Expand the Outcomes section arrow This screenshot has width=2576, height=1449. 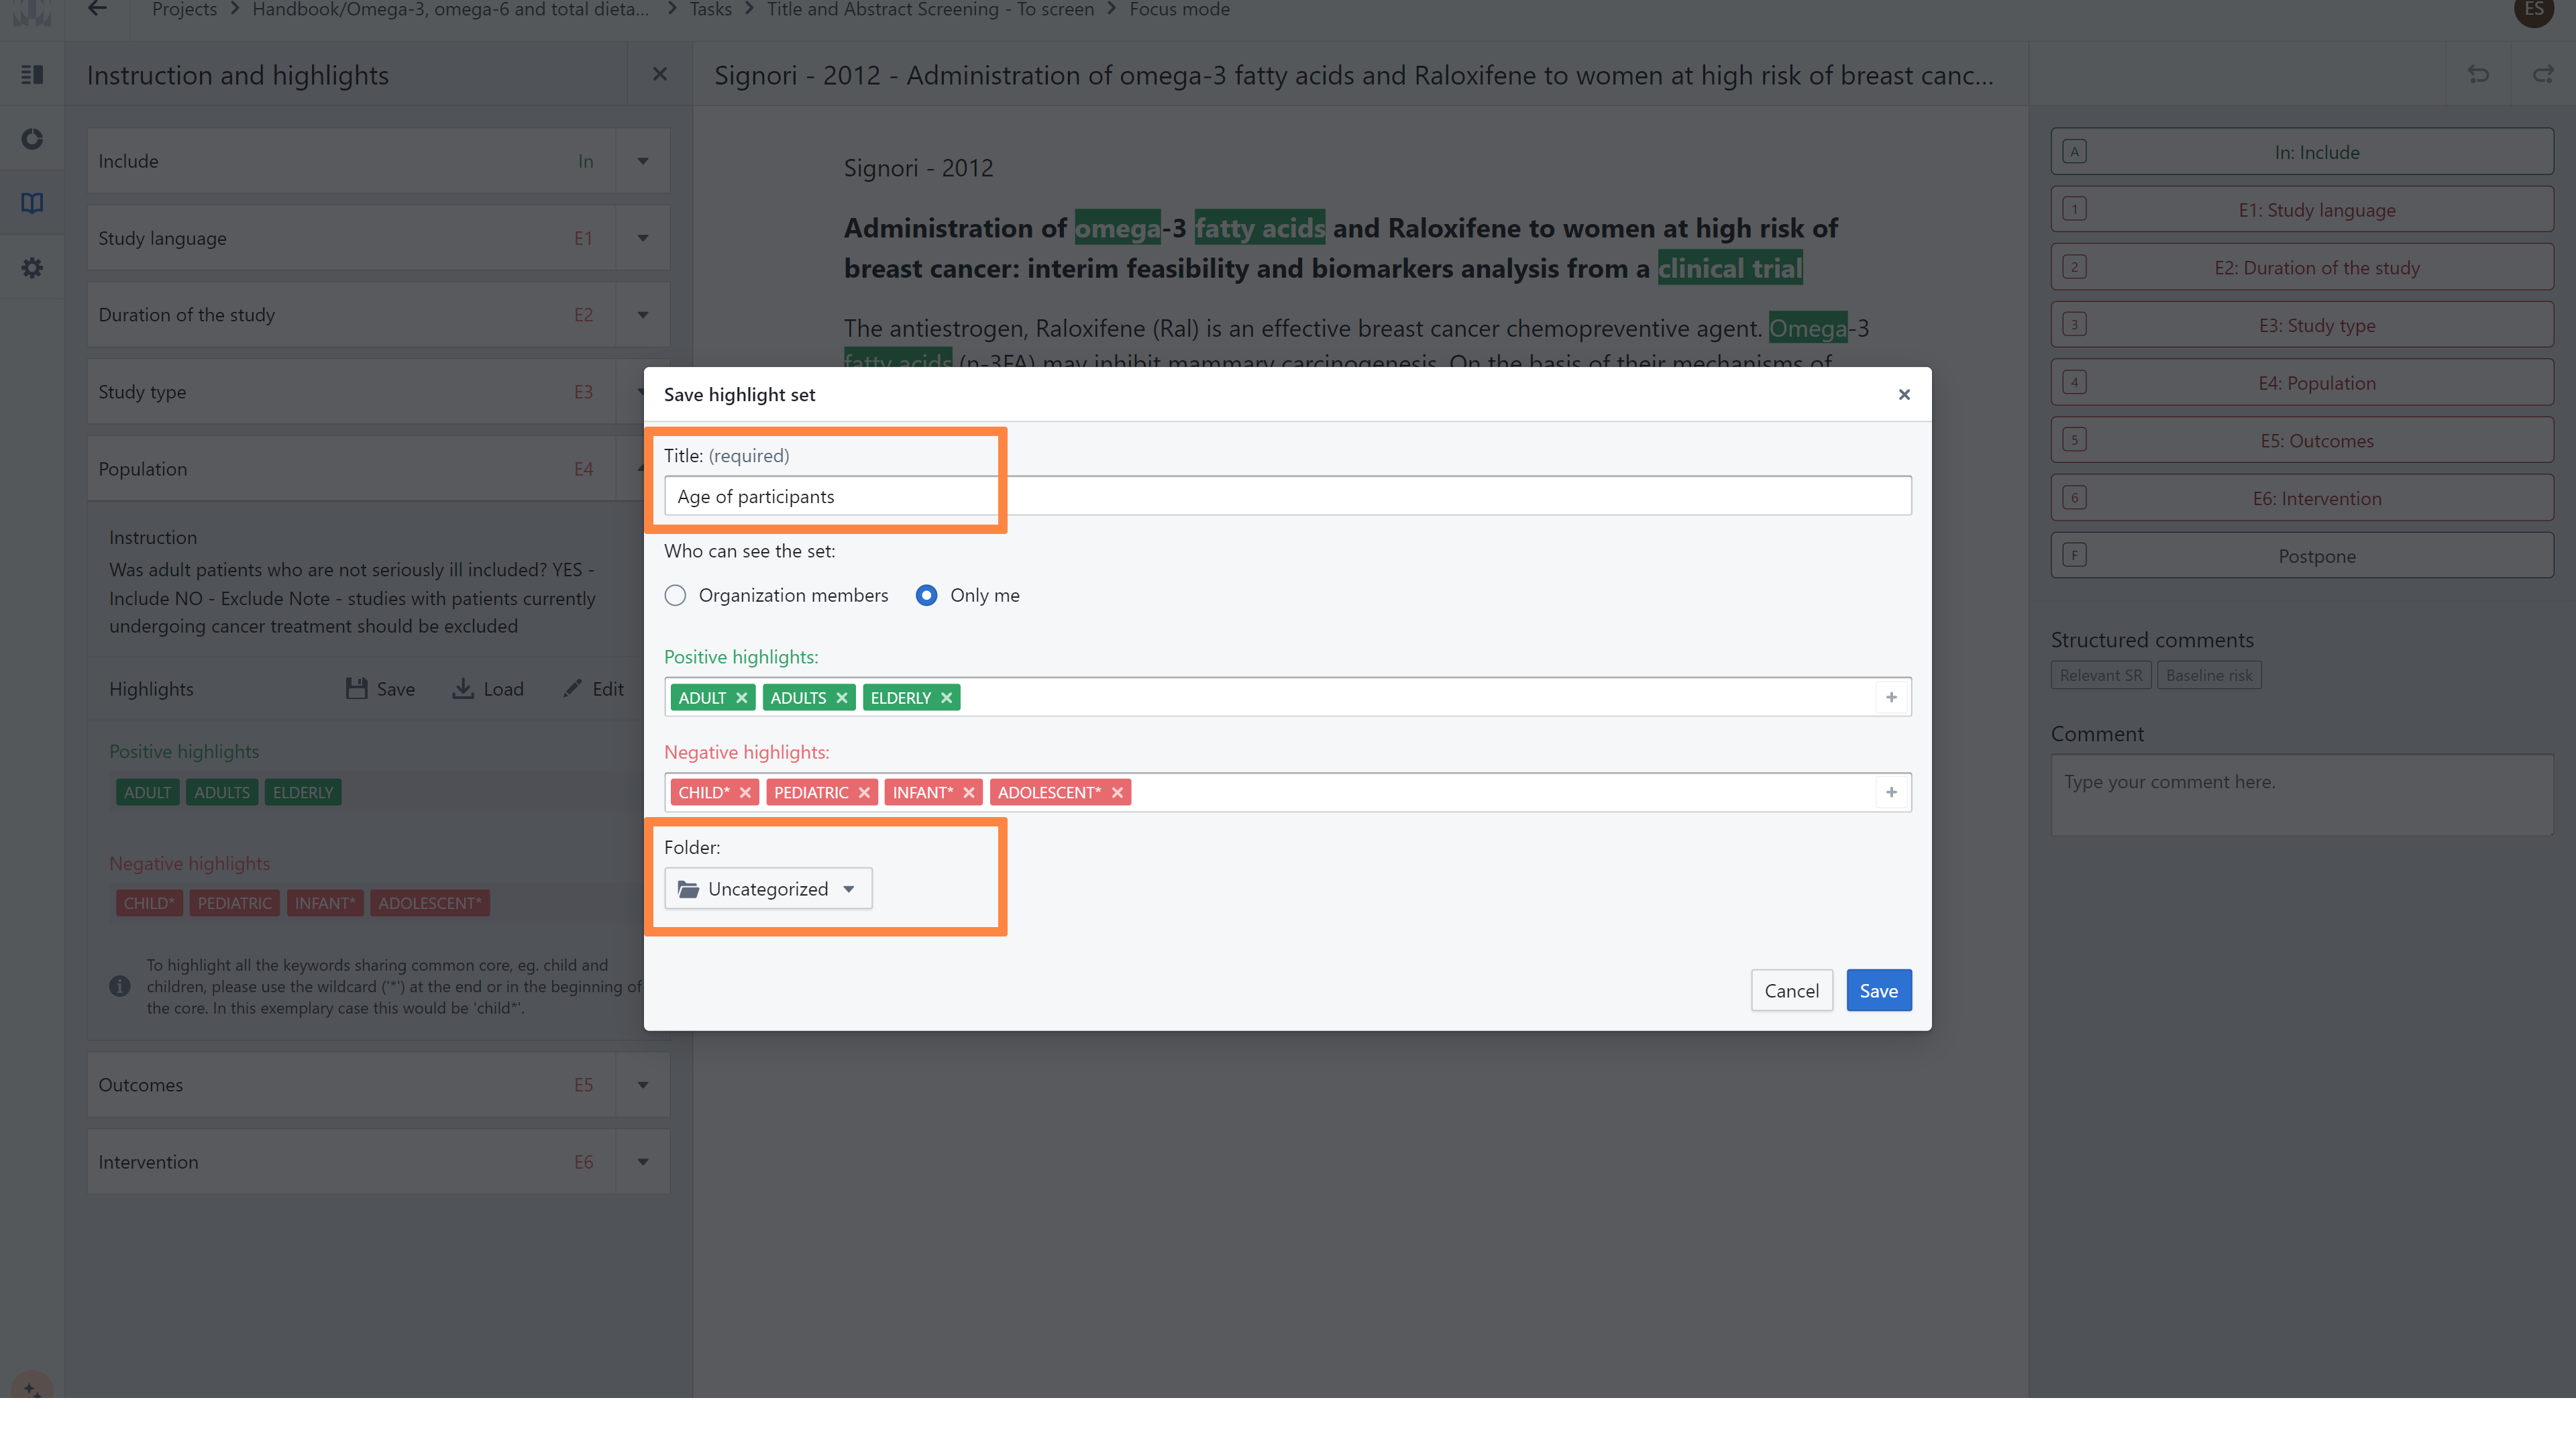[x=643, y=1085]
